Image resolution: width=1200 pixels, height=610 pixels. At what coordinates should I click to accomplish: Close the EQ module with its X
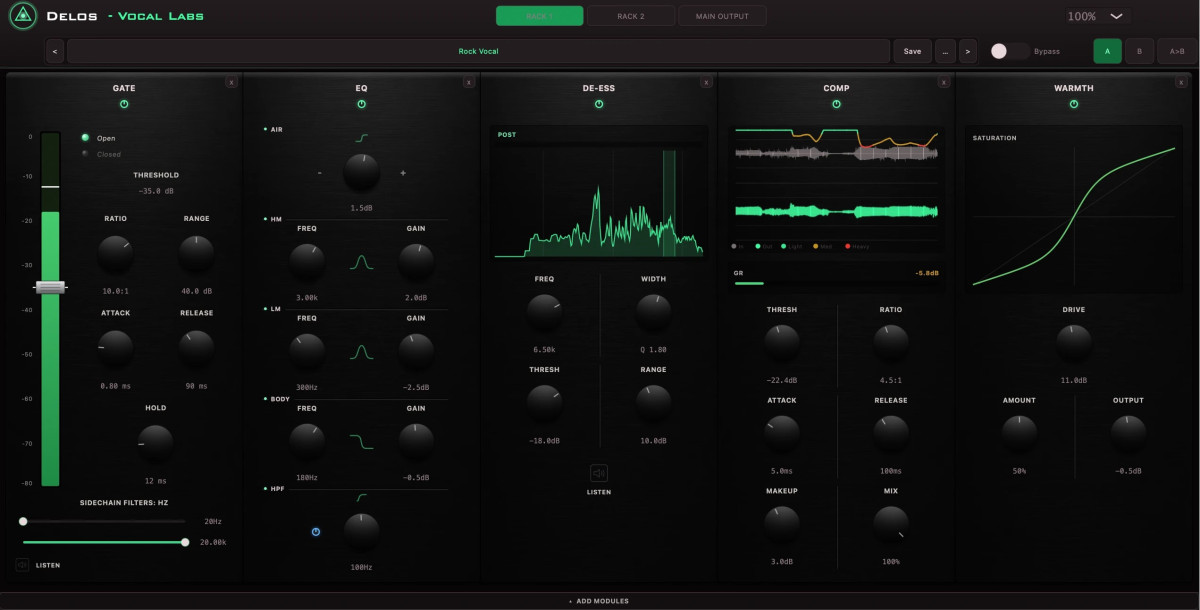(469, 82)
